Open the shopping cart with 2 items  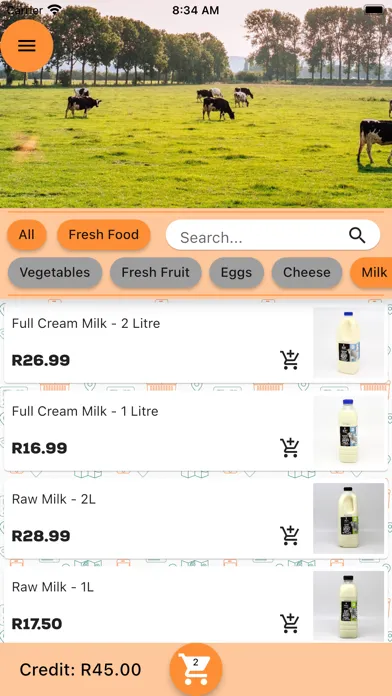tap(196, 669)
